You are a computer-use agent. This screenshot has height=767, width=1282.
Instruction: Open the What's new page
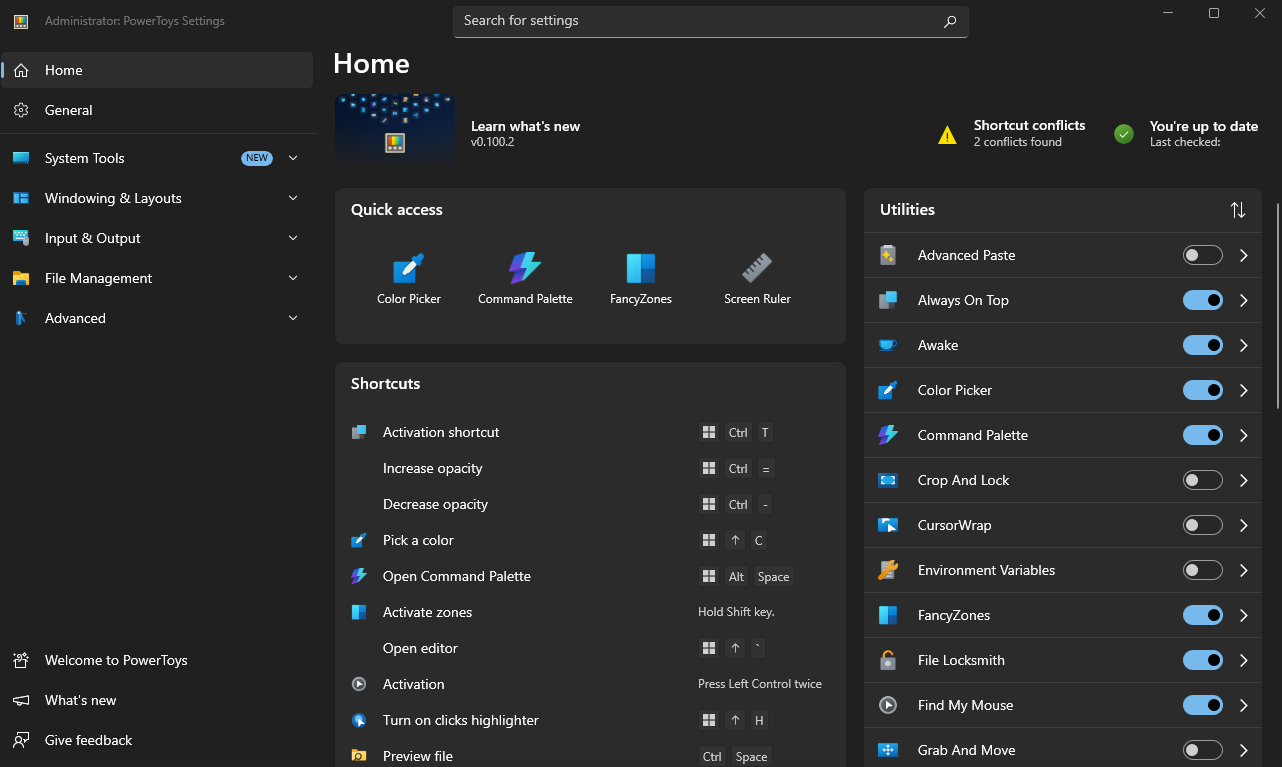(x=157, y=700)
